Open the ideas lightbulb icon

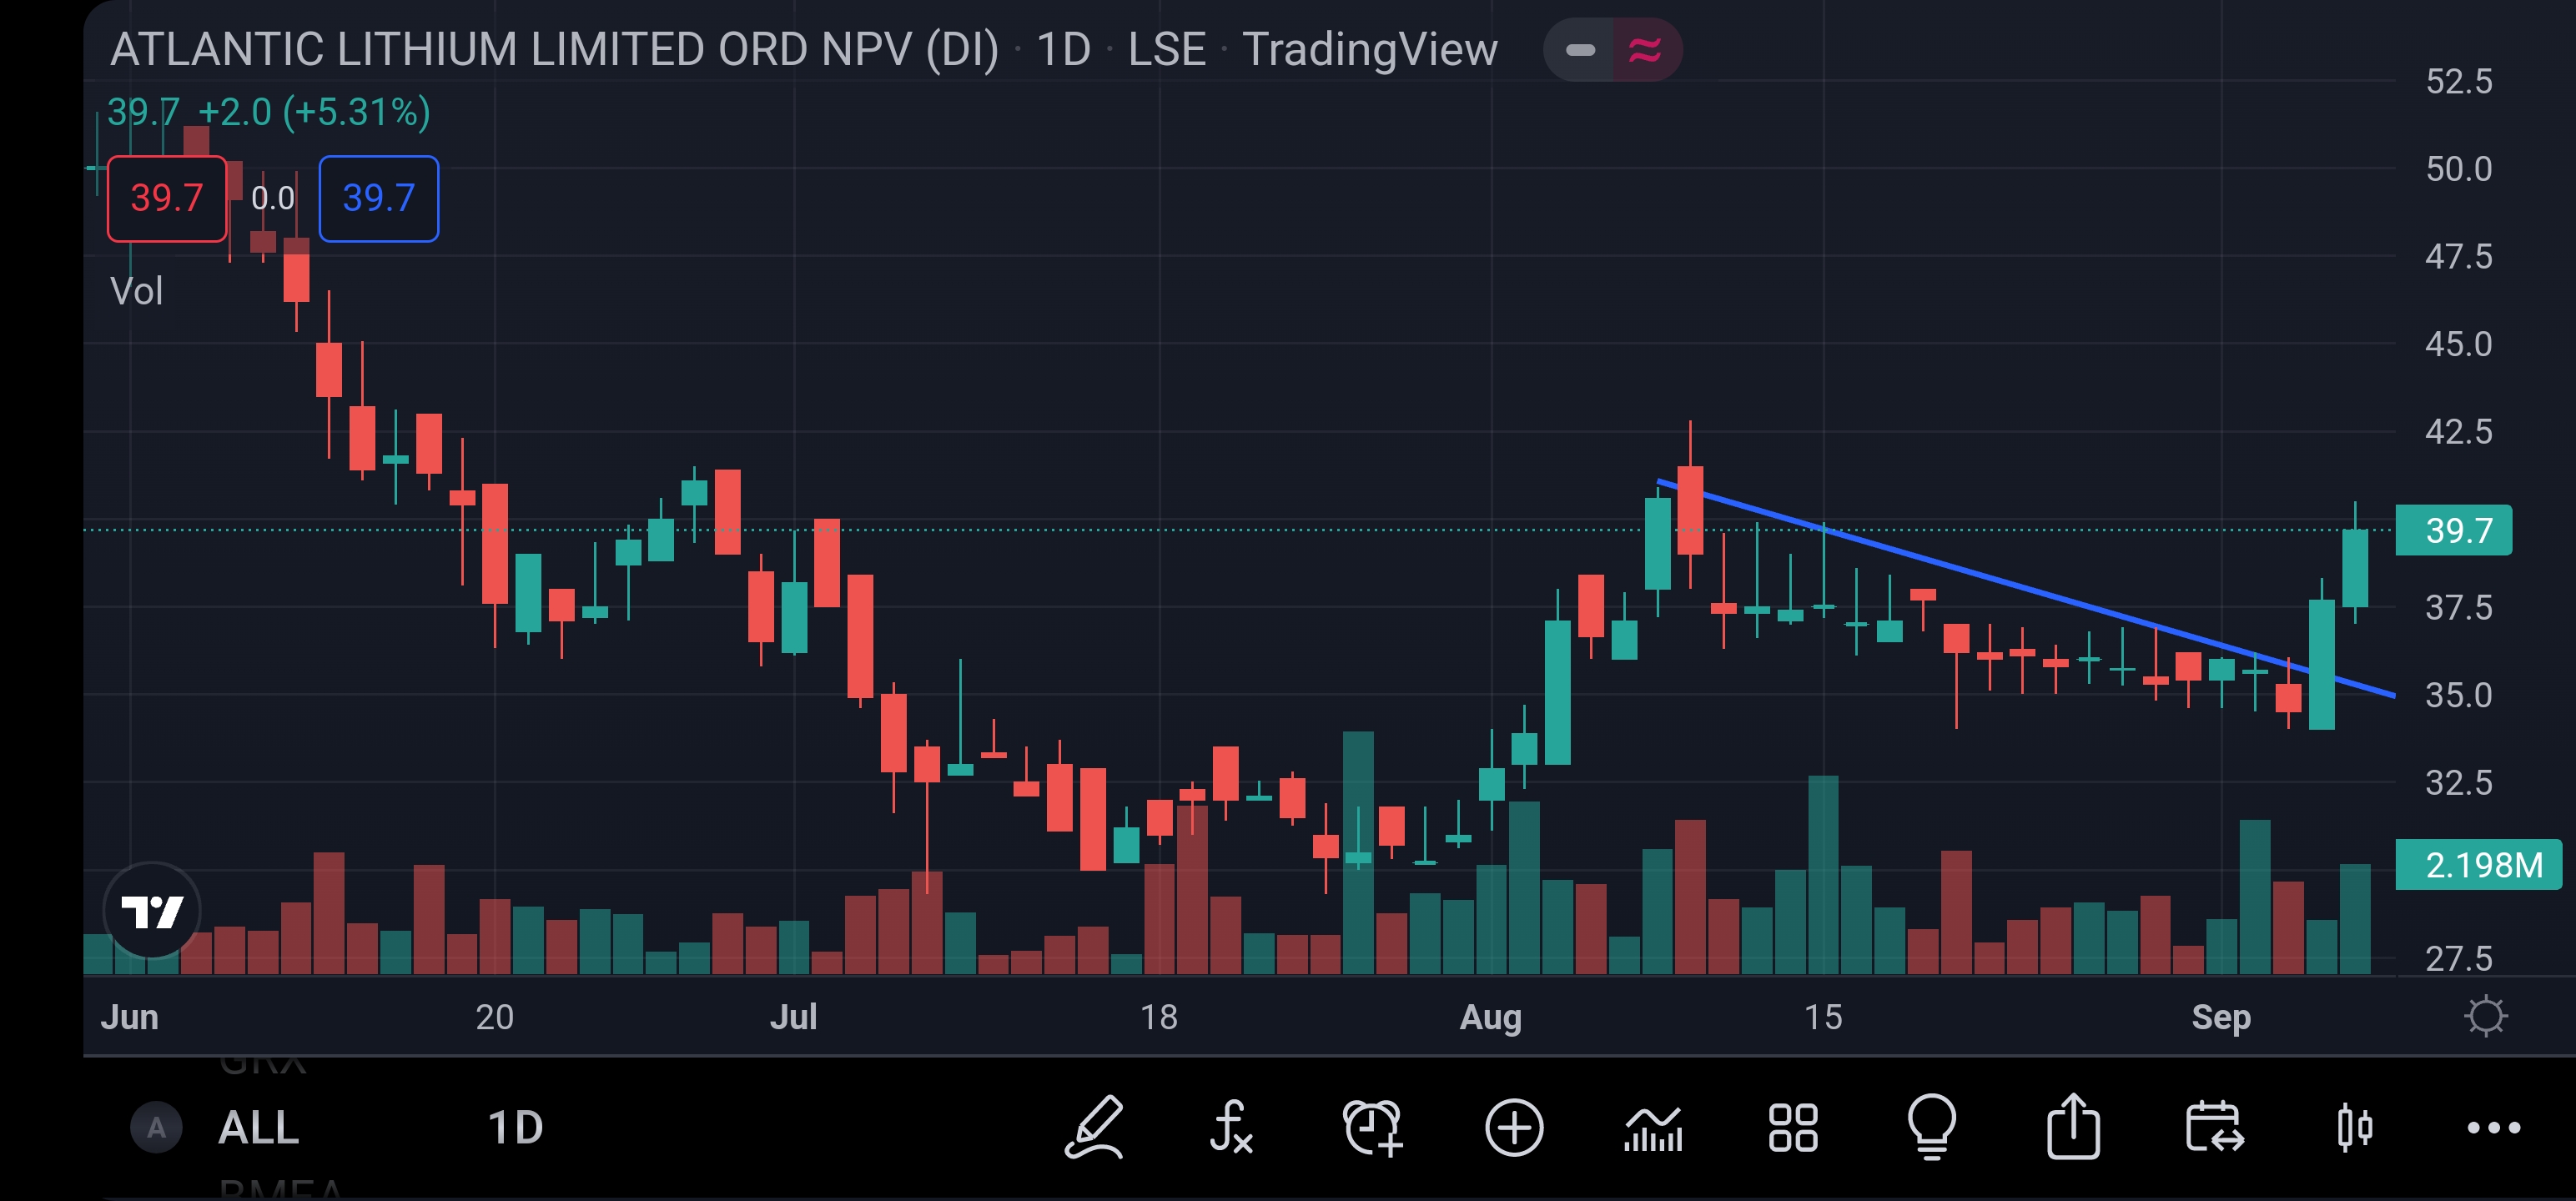(1932, 1127)
